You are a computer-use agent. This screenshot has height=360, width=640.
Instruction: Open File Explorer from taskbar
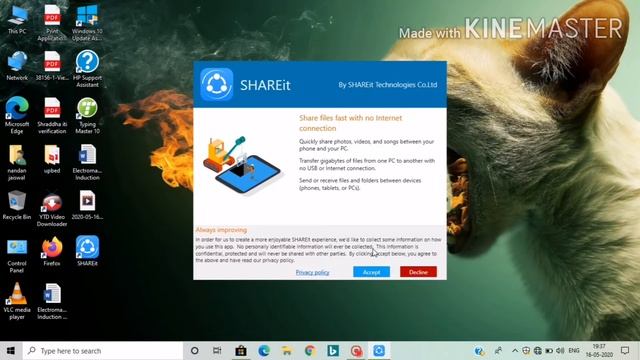coord(287,351)
